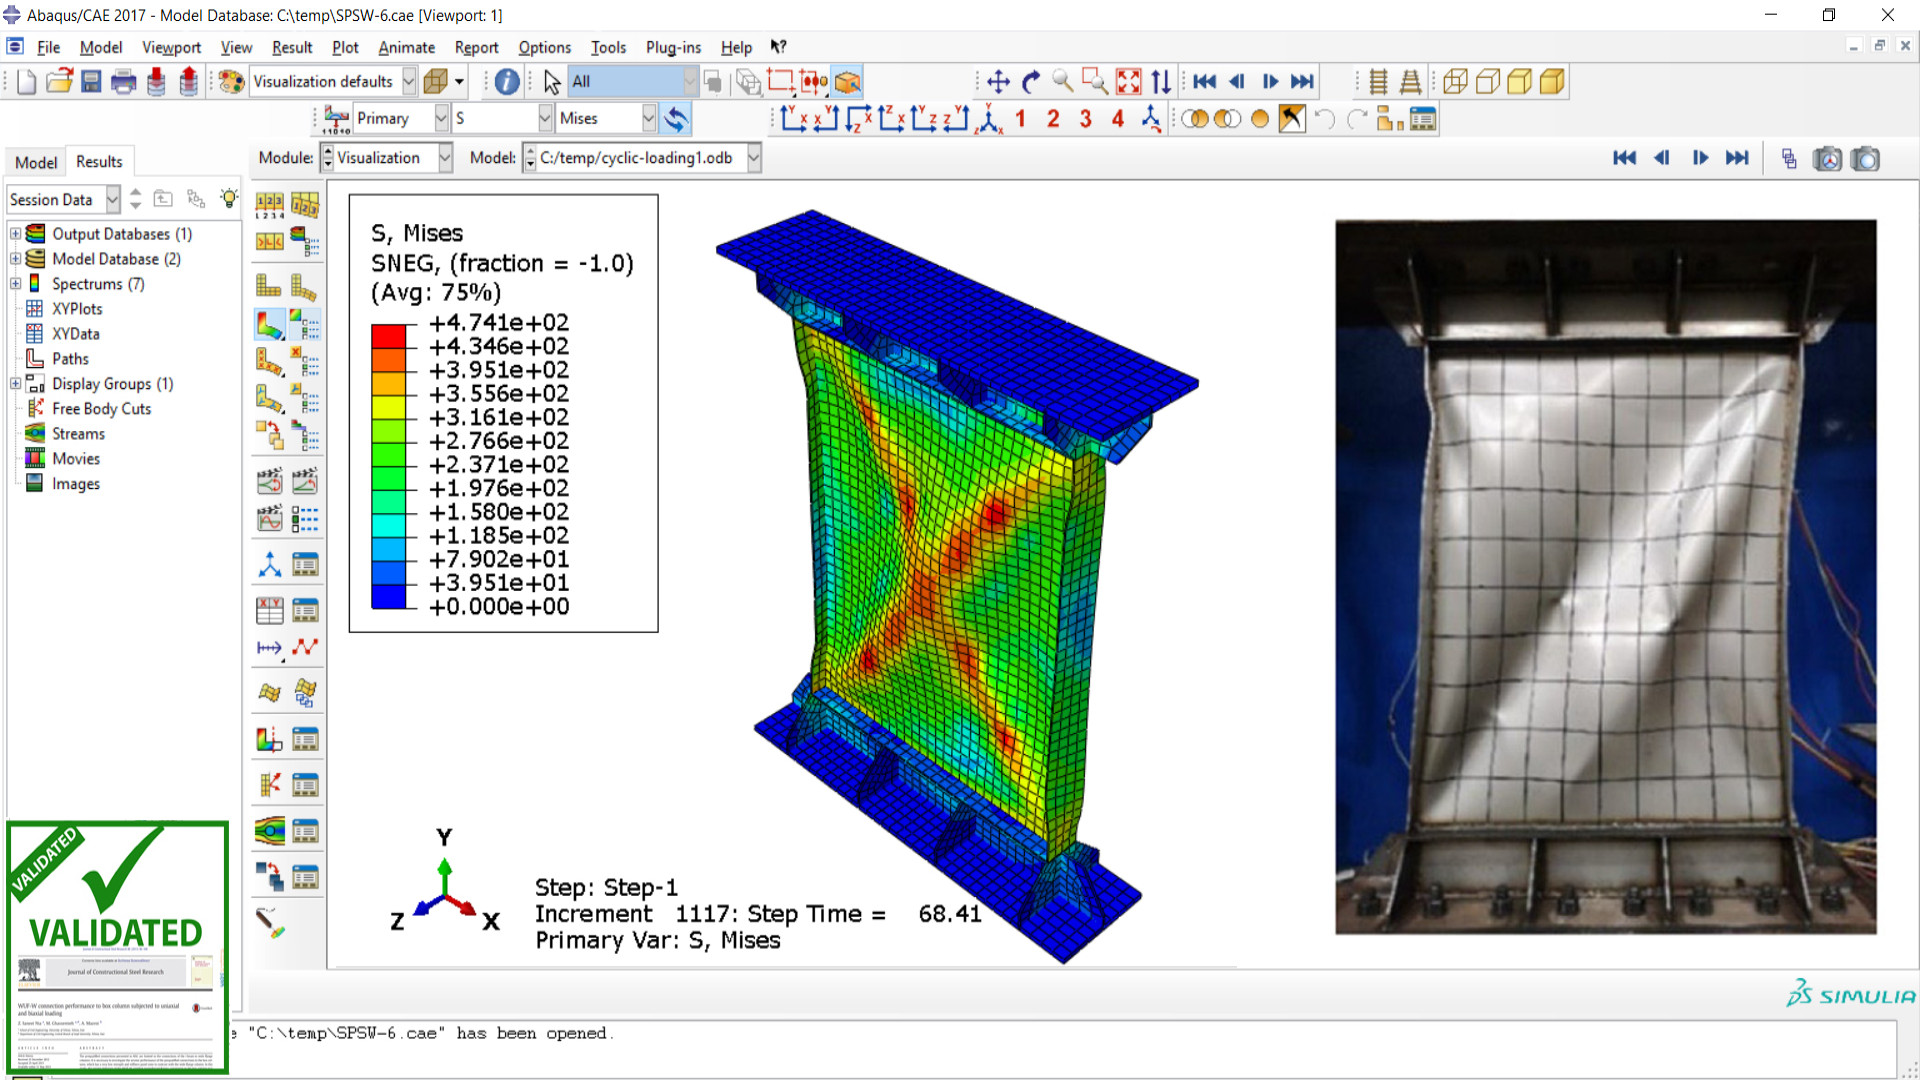Toggle wireframe render style
Image resolution: width=1920 pixels, height=1080 pixels.
pos(1455,82)
